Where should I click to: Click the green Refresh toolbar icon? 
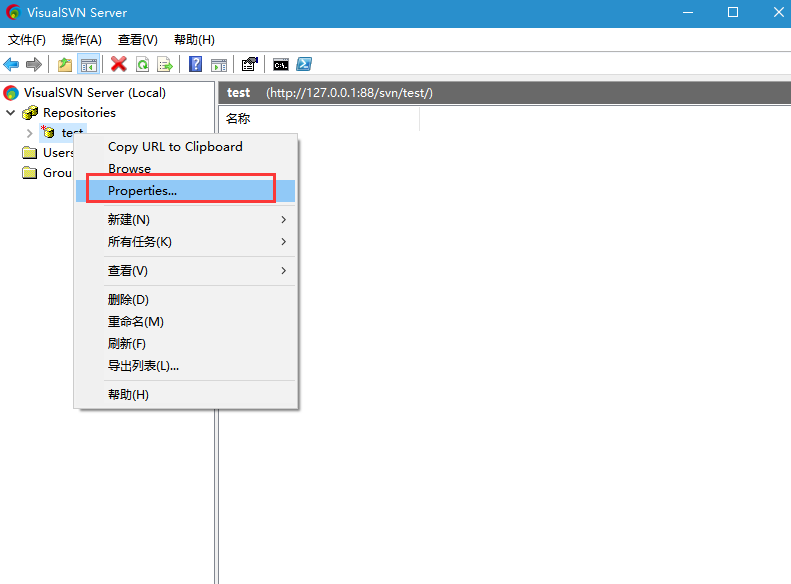[x=143, y=65]
